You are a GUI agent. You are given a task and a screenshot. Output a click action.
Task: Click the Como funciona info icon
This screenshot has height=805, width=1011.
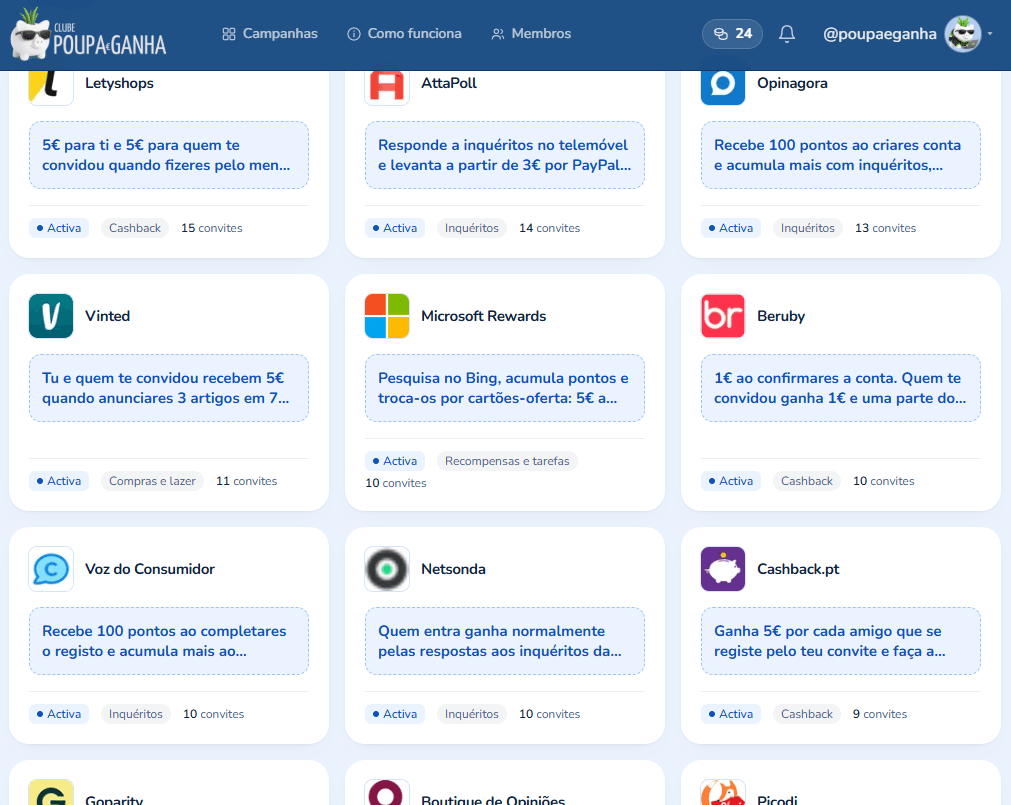tap(354, 34)
